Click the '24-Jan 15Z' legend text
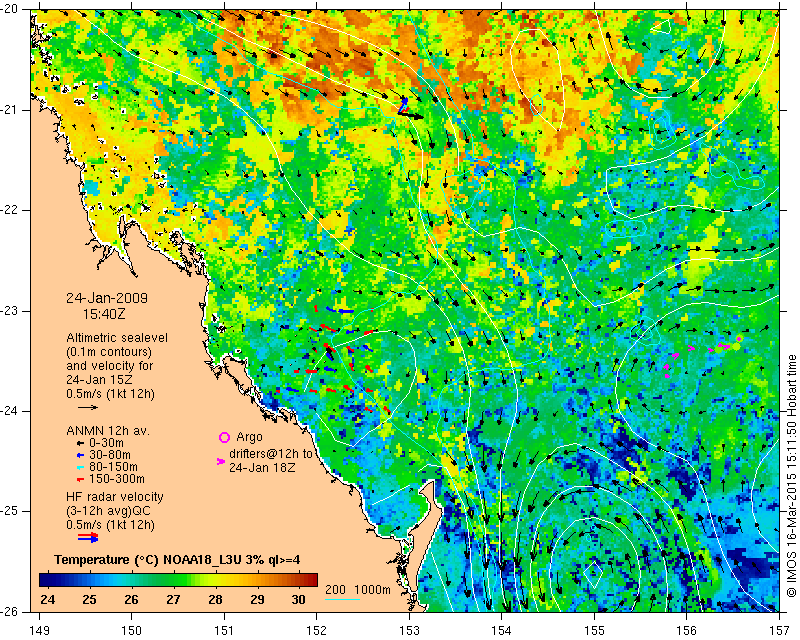 point(97,380)
